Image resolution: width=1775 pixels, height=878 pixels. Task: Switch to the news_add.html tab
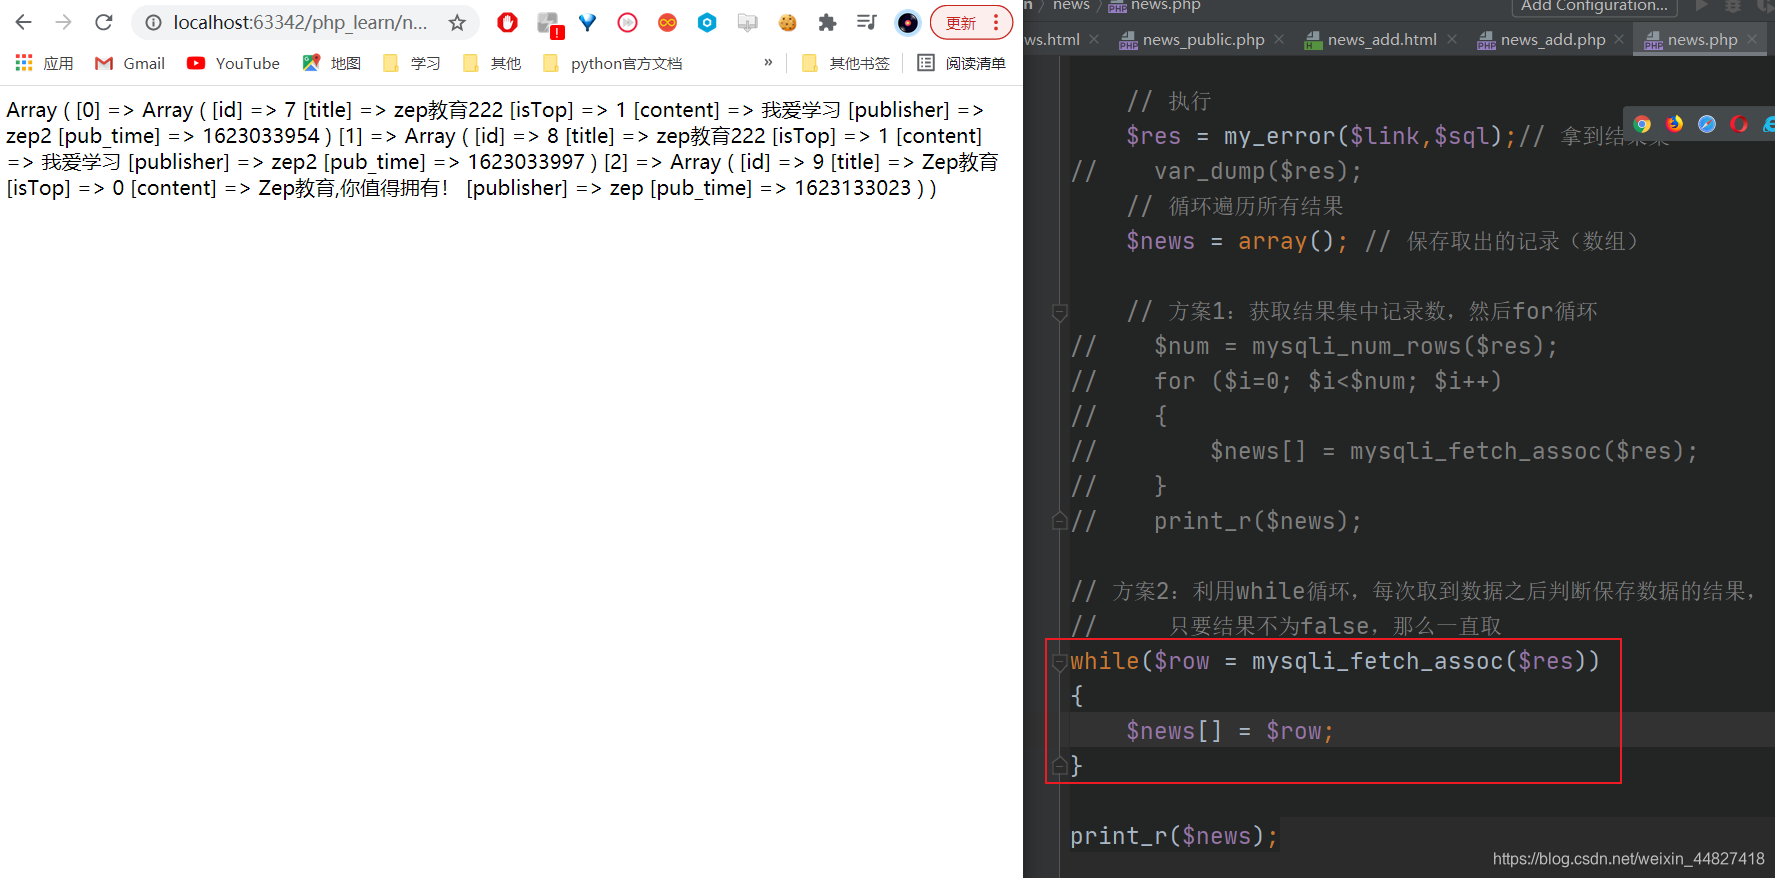[x=1382, y=39]
